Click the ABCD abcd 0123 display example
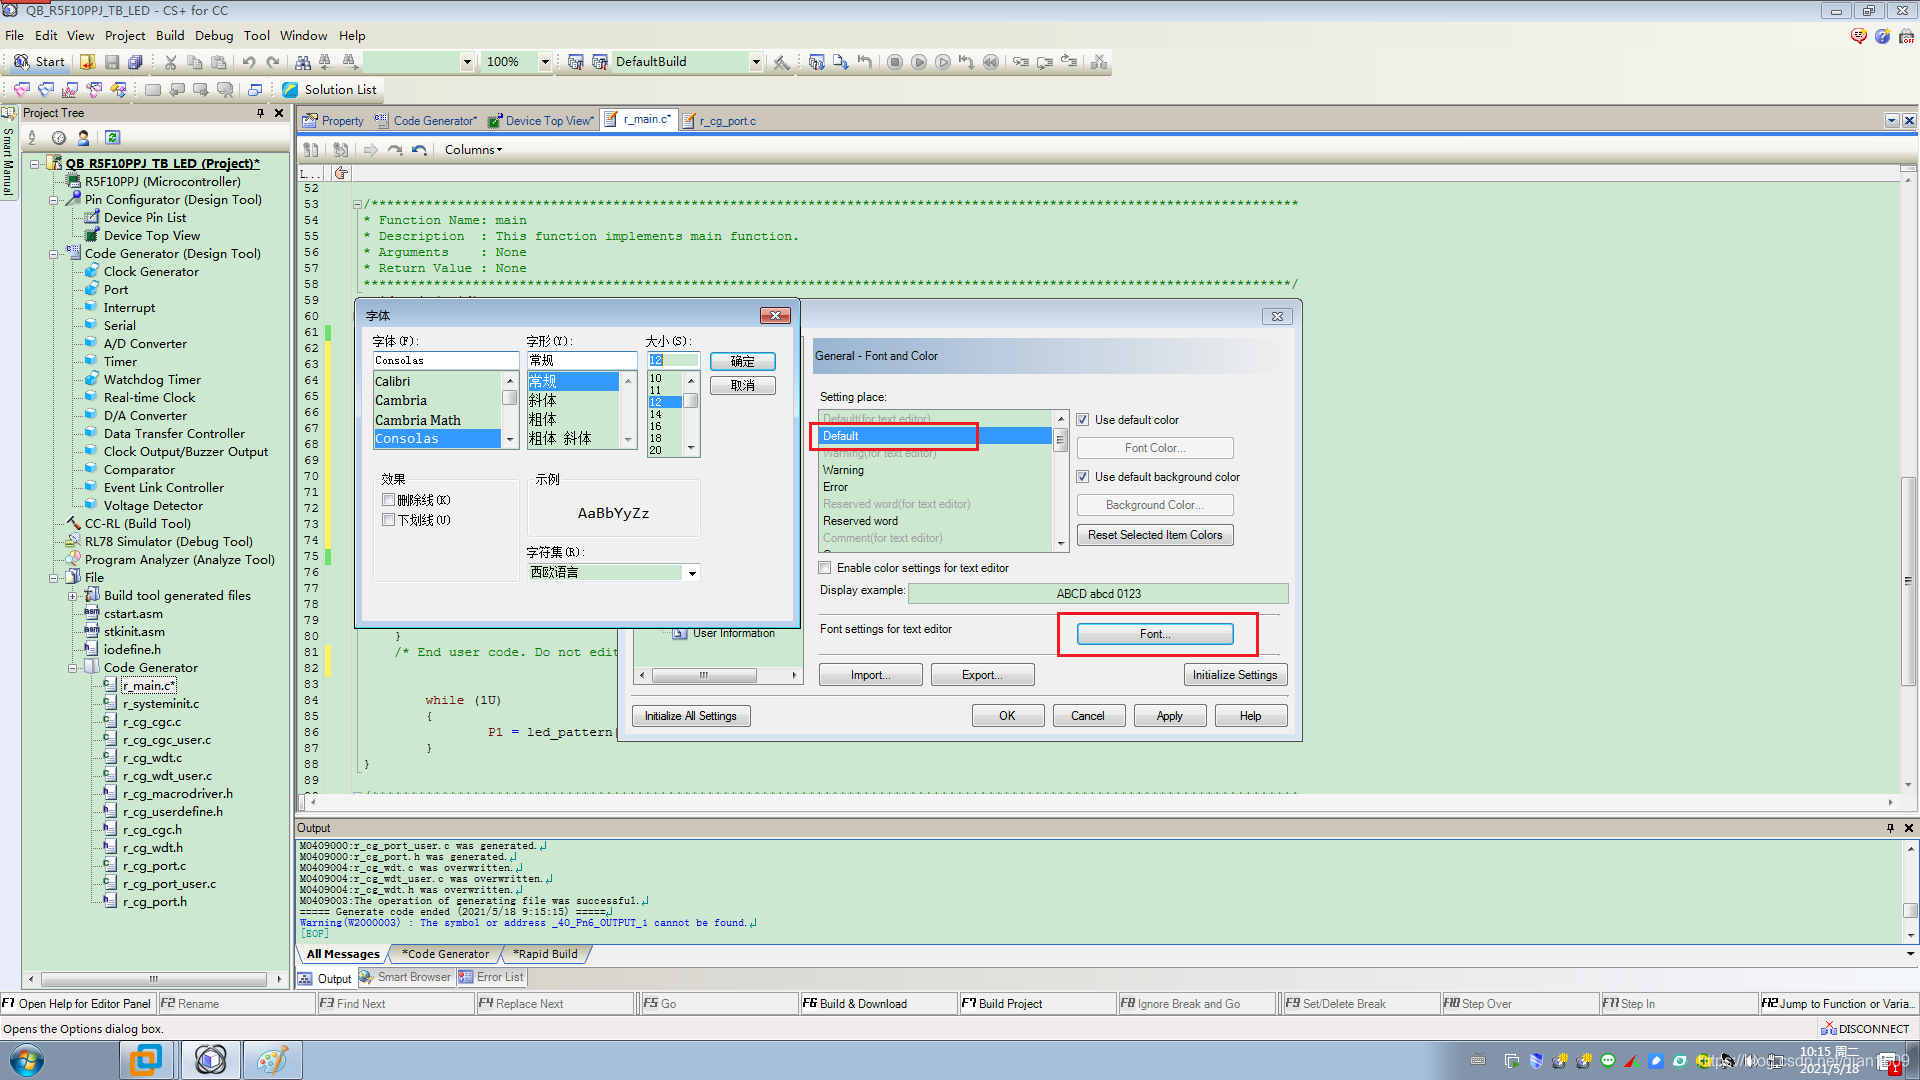1920x1080 pixels. [1098, 594]
